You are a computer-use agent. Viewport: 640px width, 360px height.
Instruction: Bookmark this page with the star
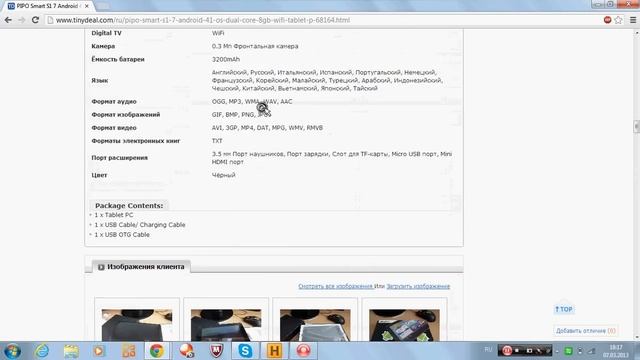coord(618,20)
